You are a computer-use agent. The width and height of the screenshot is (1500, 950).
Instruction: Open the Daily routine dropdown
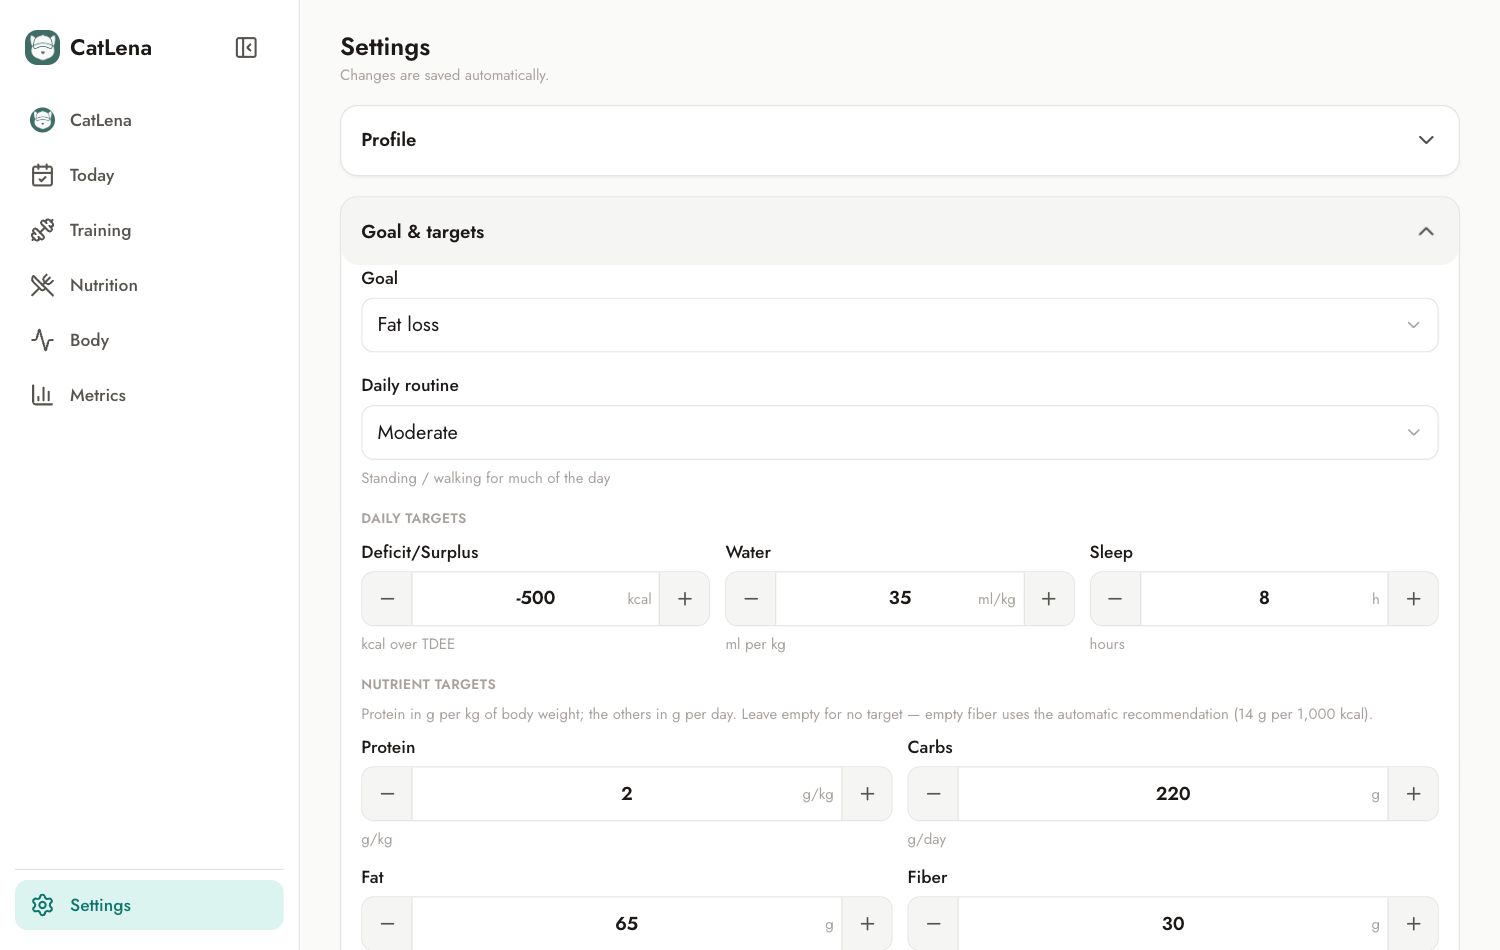900,432
